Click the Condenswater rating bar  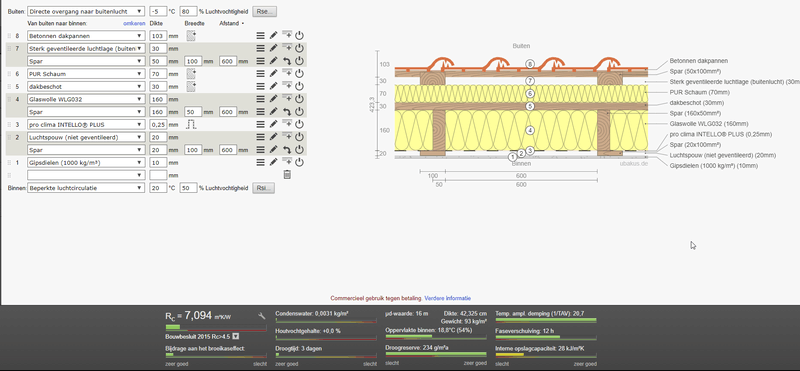pos(326,321)
